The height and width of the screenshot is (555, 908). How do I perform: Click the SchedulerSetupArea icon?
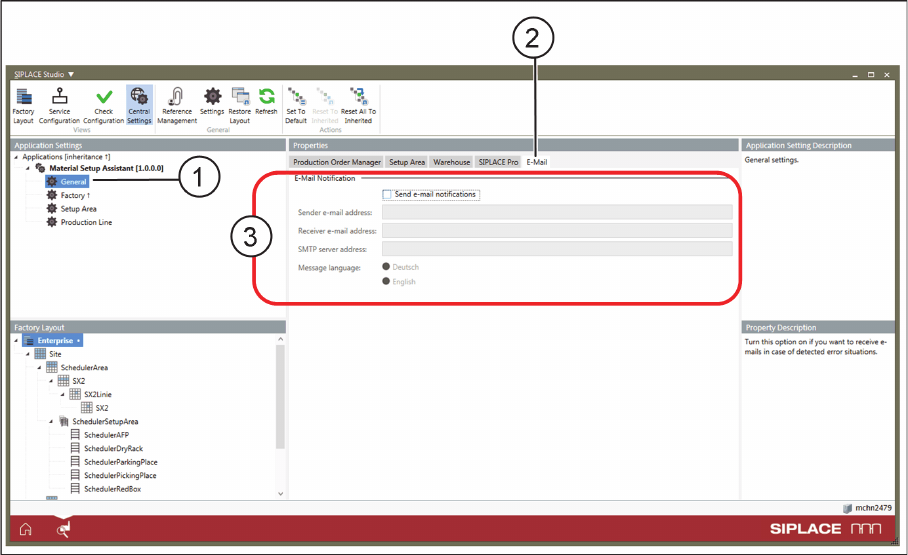point(64,421)
